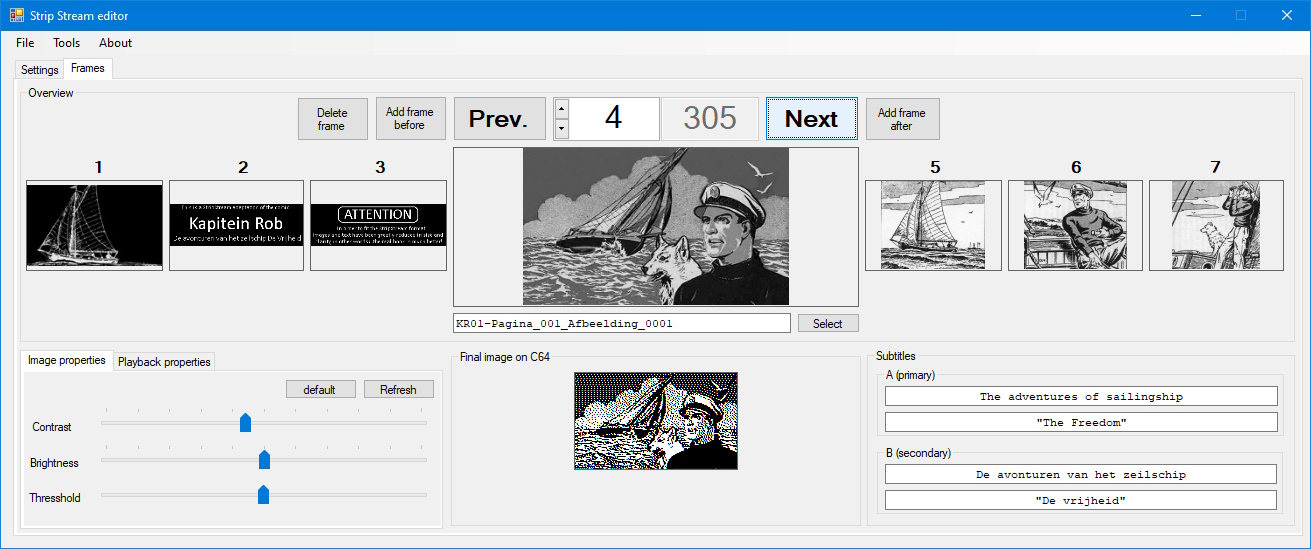Click the current frame number field showing 4
Viewport: 1311px width, 549px height.
[x=614, y=118]
